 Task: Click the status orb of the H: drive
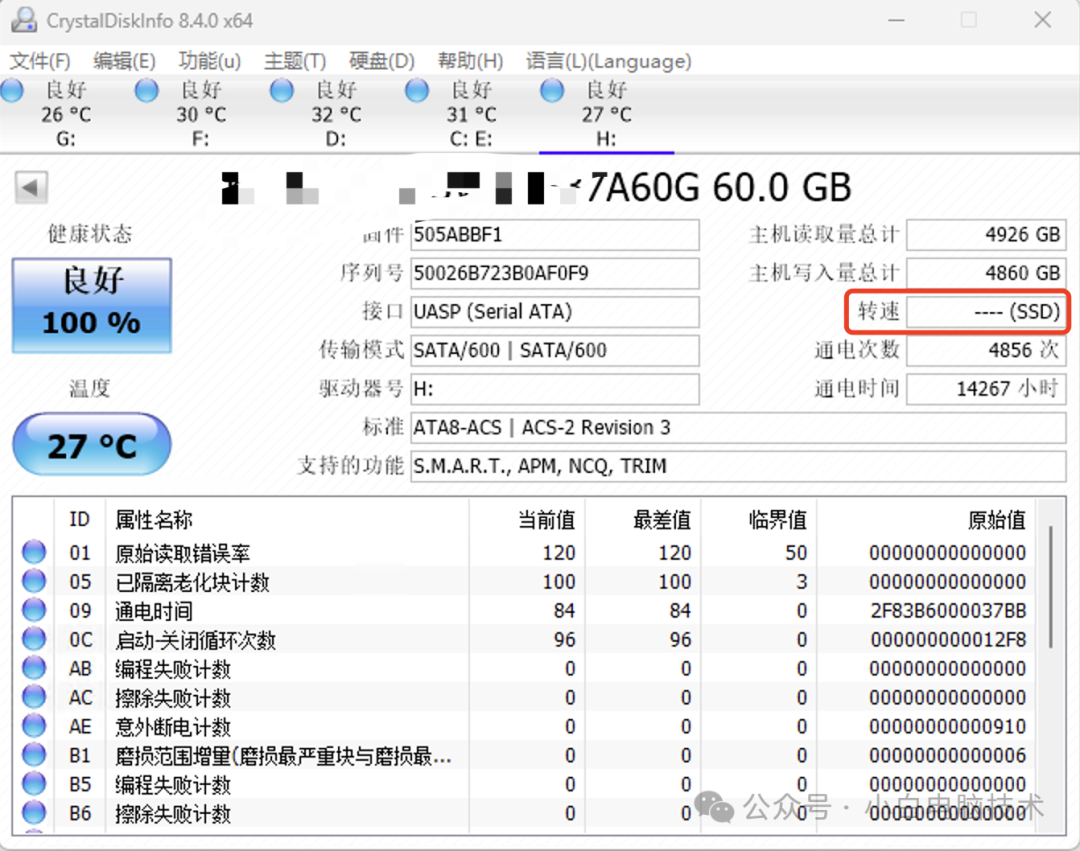[x=552, y=90]
